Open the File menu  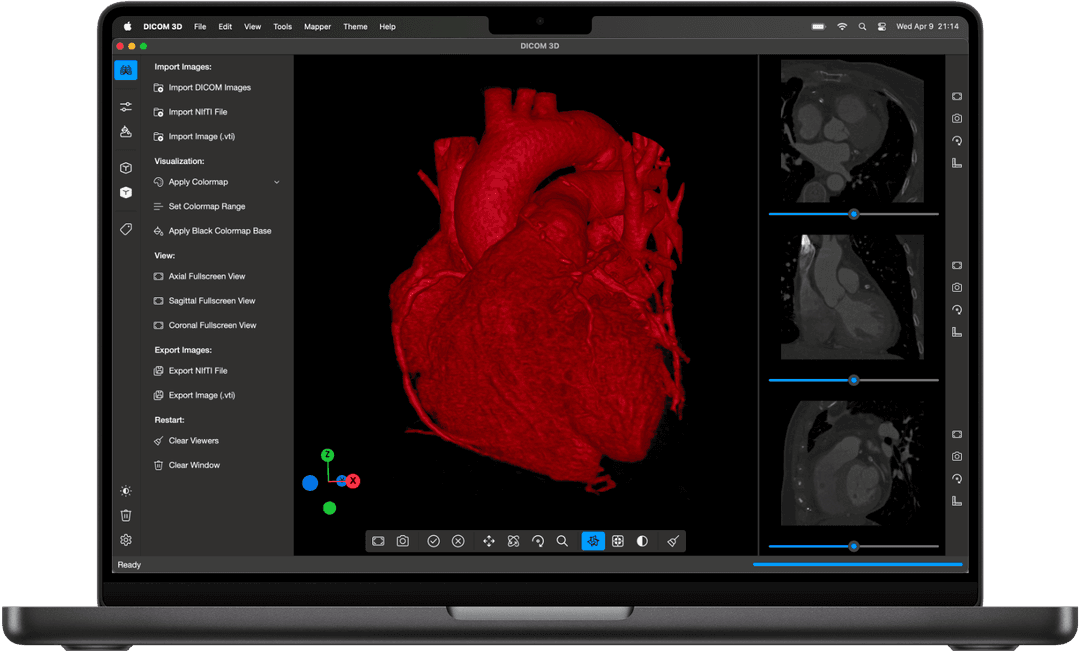click(x=200, y=27)
